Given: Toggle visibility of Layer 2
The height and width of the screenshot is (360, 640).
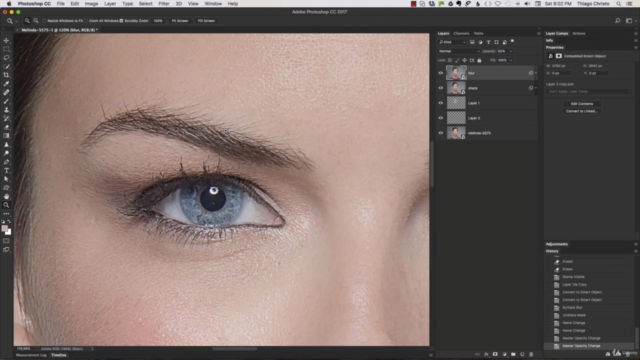Looking at the screenshot, I should 441,118.
